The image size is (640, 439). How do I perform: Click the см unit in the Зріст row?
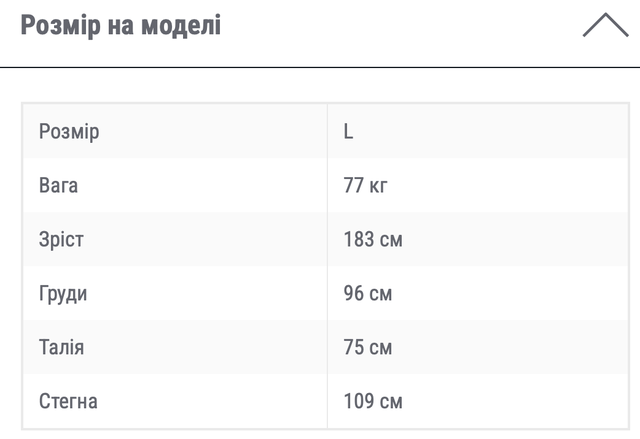tap(391, 240)
